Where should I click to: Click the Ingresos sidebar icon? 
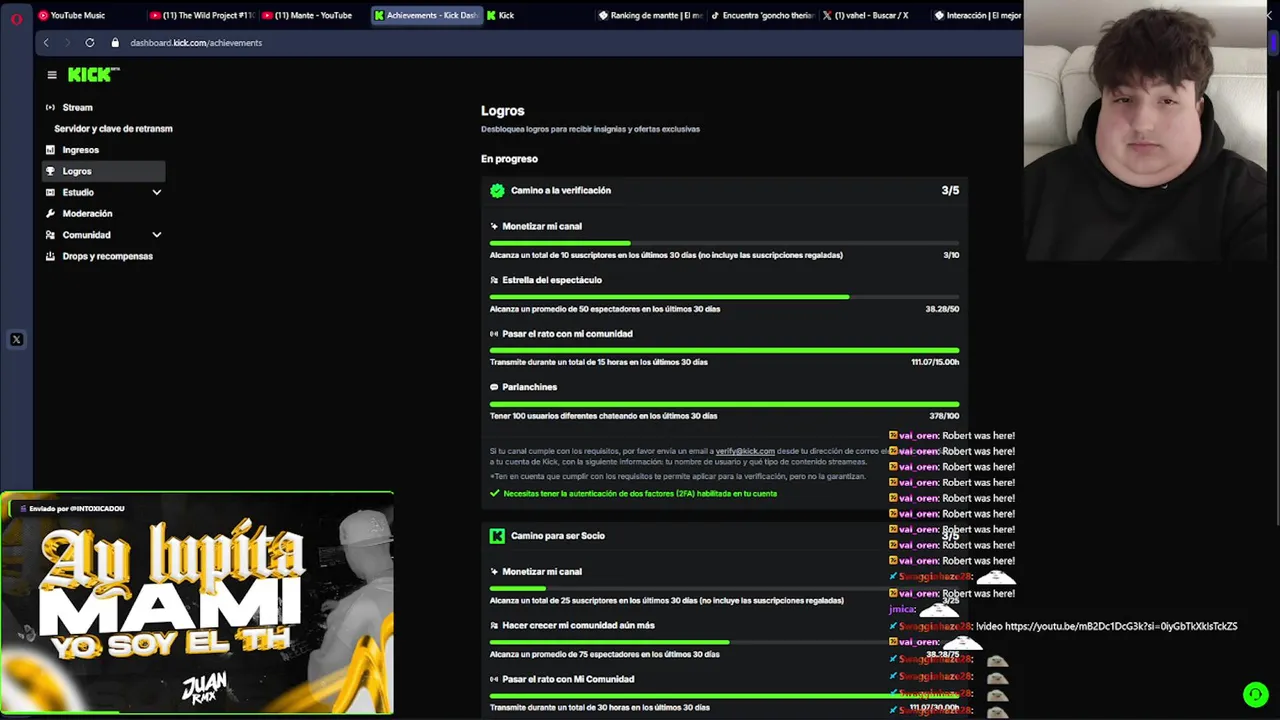pos(50,150)
